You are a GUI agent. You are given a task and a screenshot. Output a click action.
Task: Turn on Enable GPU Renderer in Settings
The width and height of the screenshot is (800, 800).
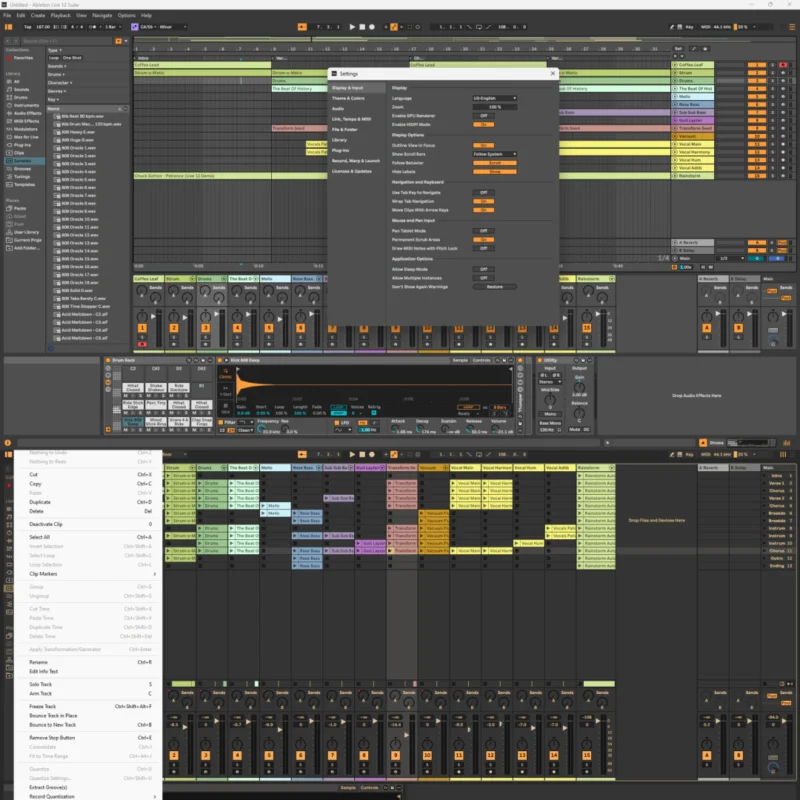483,115
